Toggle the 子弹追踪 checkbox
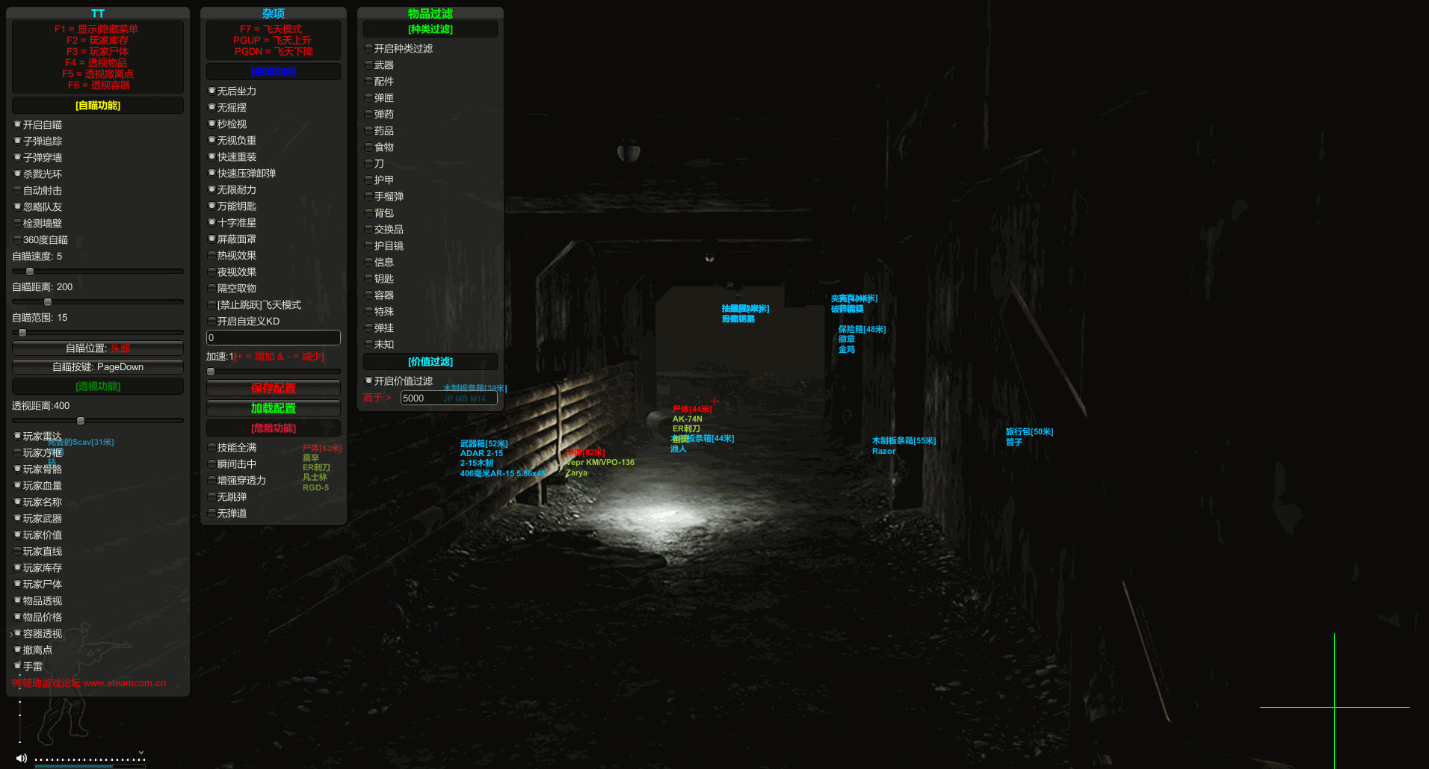Image resolution: width=1429 pixels, height=769 pixels. pyautogui.click(x=17, y=141)
